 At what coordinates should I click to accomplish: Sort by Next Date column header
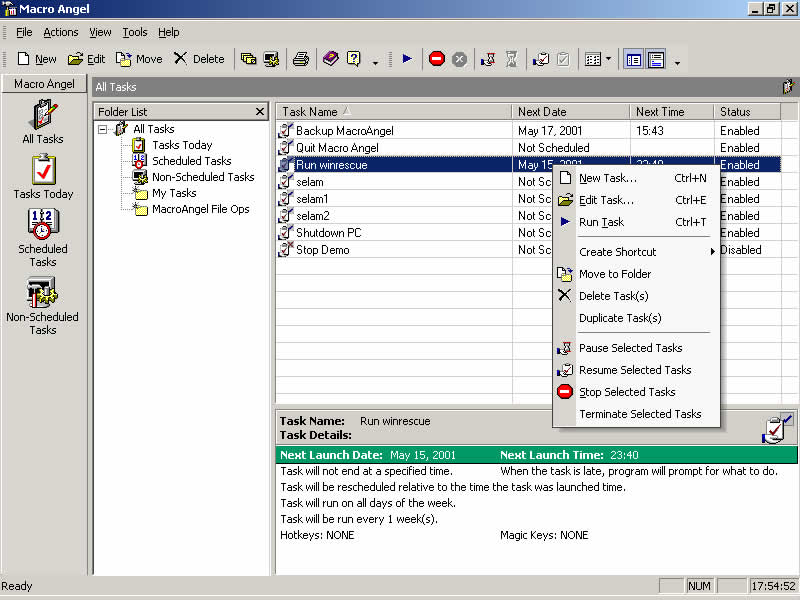[x=570, y=112]
